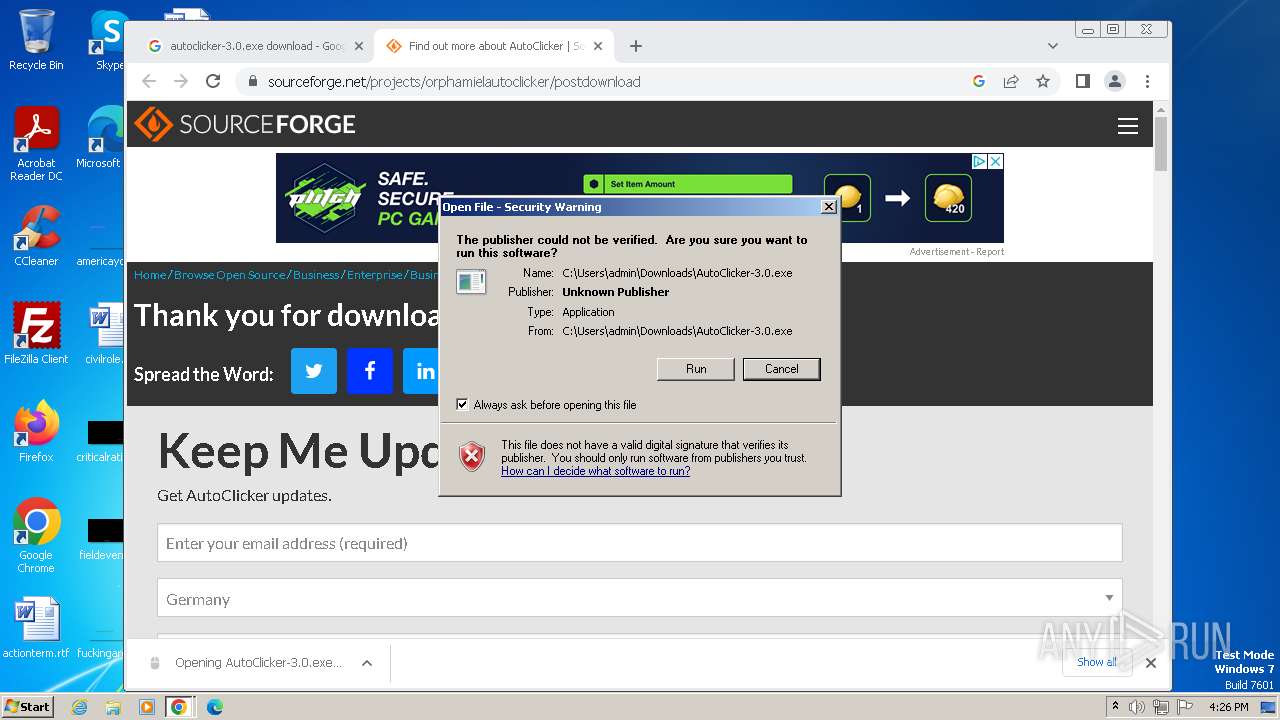
Task: Open Microsoft Edge from the taskbar
Action: pos(214,707)
